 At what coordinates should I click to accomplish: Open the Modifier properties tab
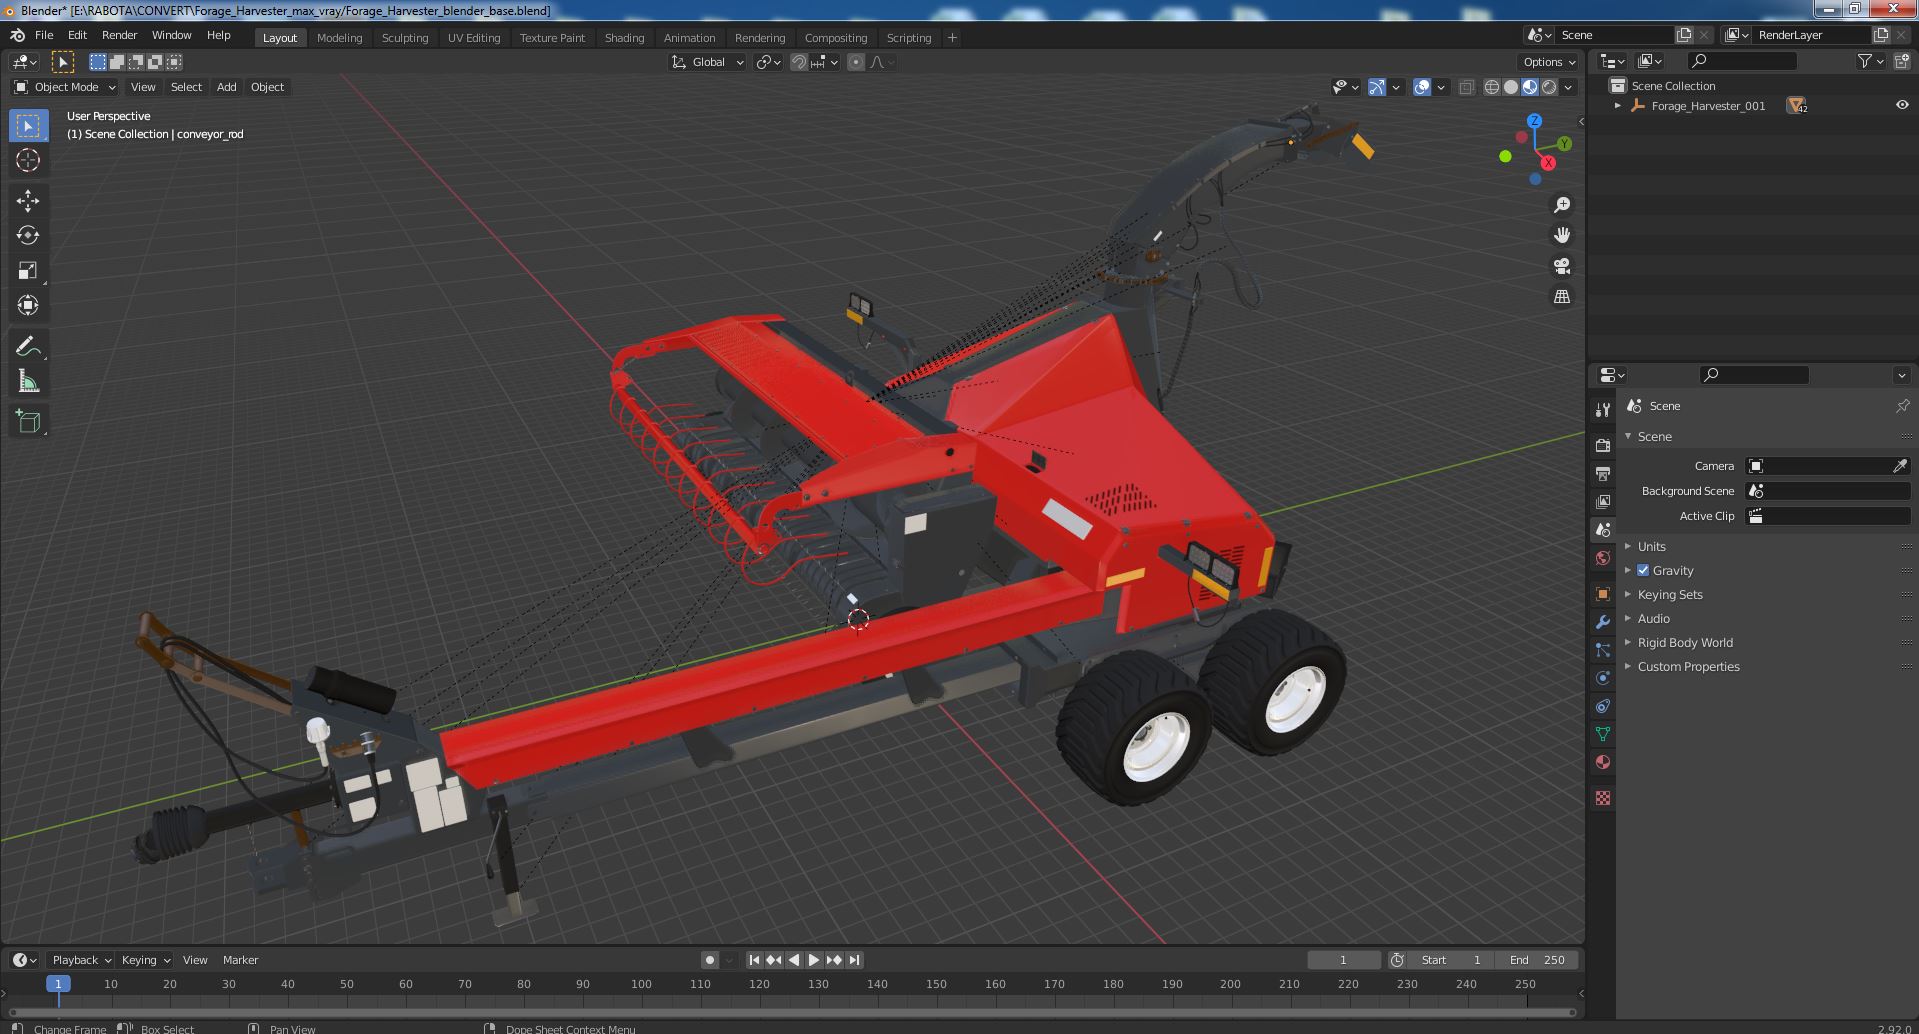tap(1603, 622)
